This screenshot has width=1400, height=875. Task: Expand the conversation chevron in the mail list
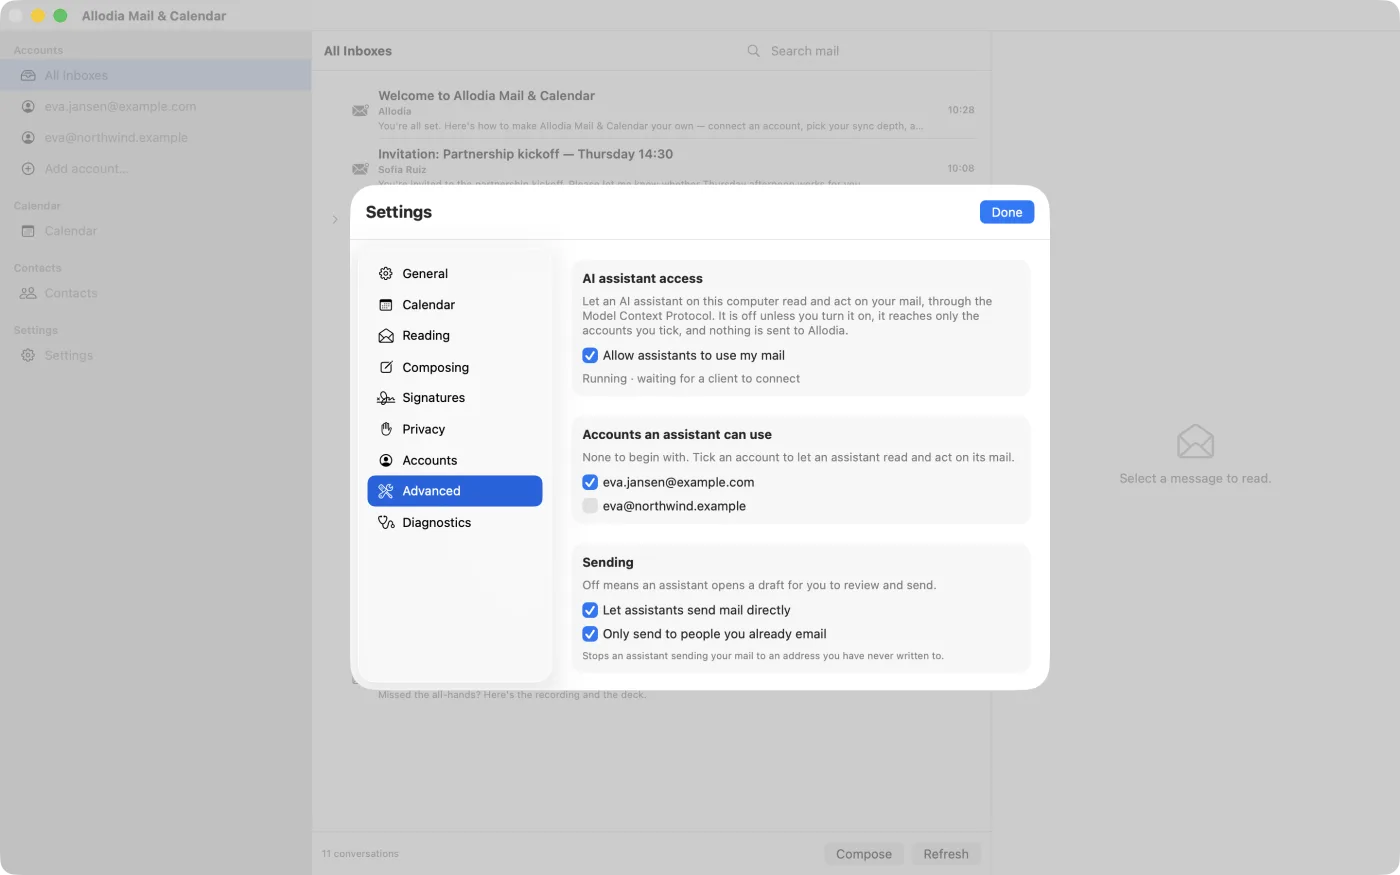click(335, 219)
